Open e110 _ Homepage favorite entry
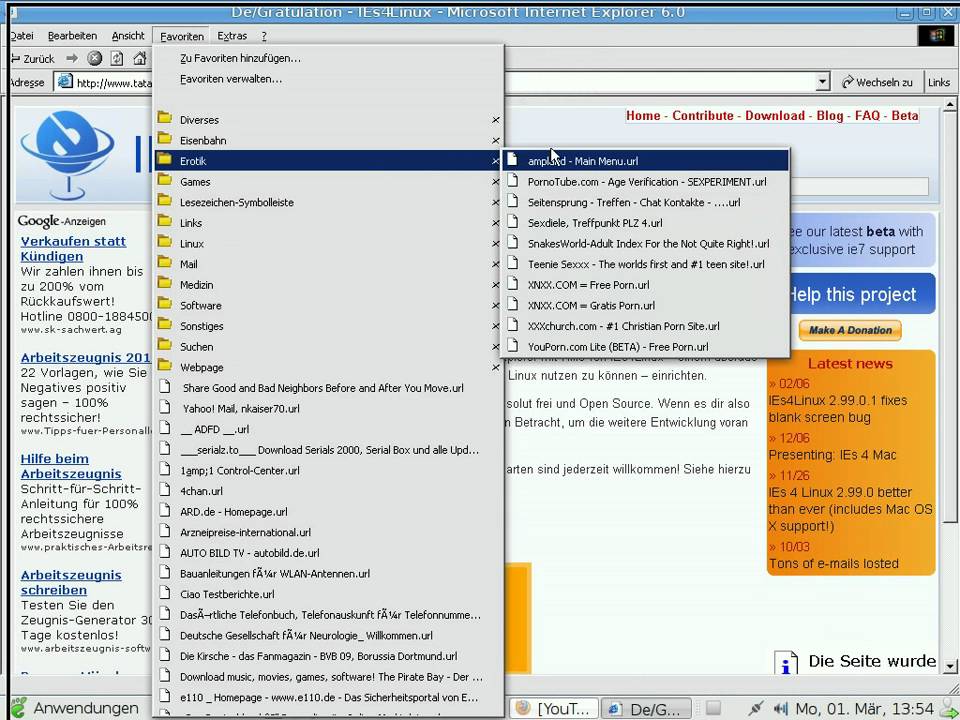Image resolution: width=960 pixels, height=720 pixels. click(329, 697)
